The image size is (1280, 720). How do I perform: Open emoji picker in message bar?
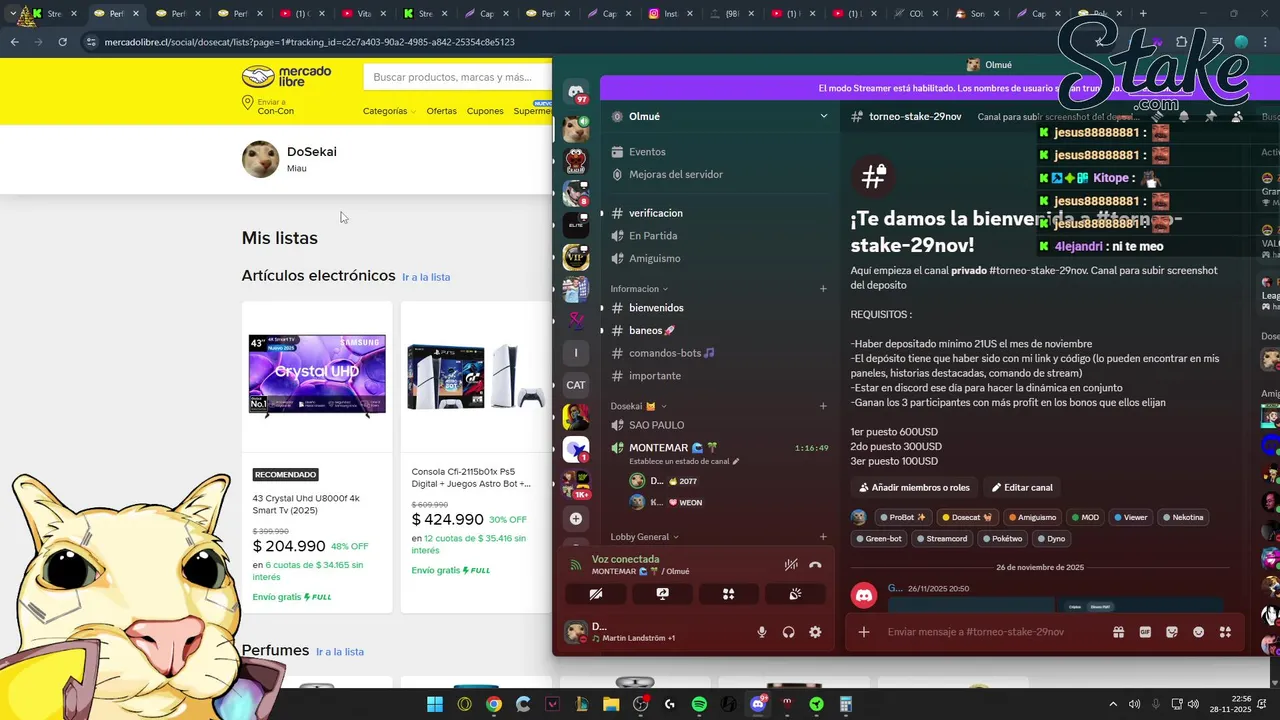click(1198, 632)
